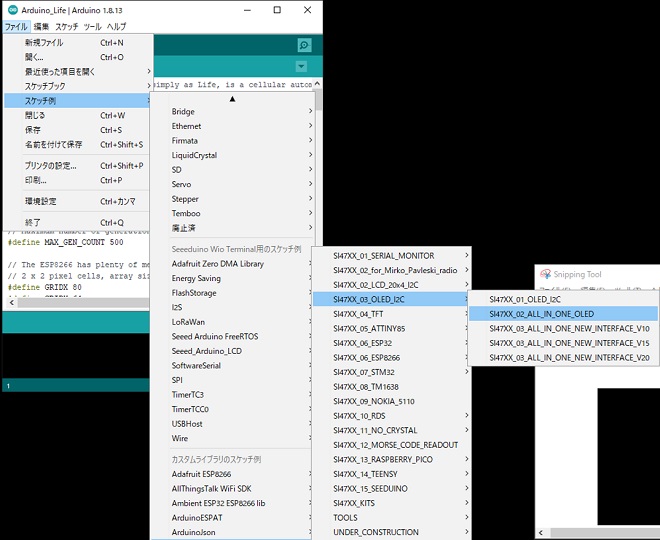Select 終了 to quit Arduino
Viewport: 660px width, 540px height.
(77, 222)
